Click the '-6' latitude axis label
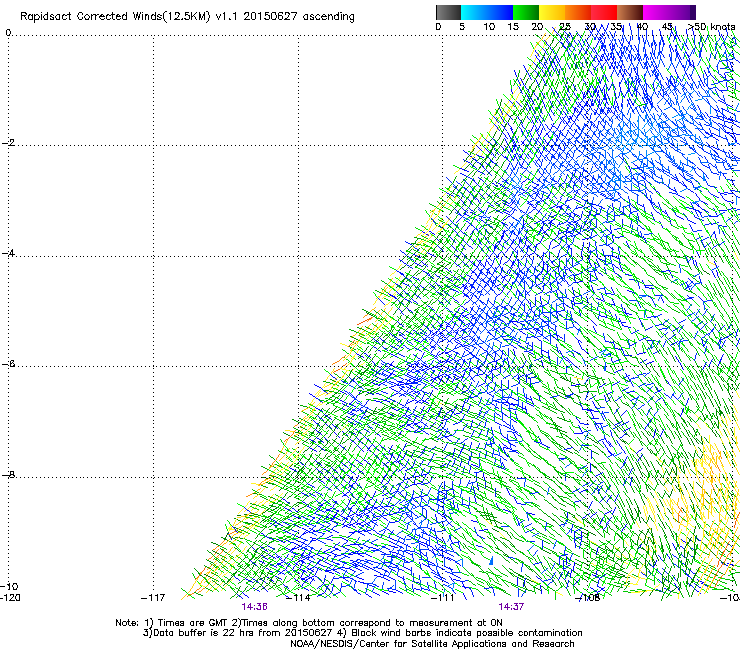Screen dimensions: 740x650 [8, 364]
